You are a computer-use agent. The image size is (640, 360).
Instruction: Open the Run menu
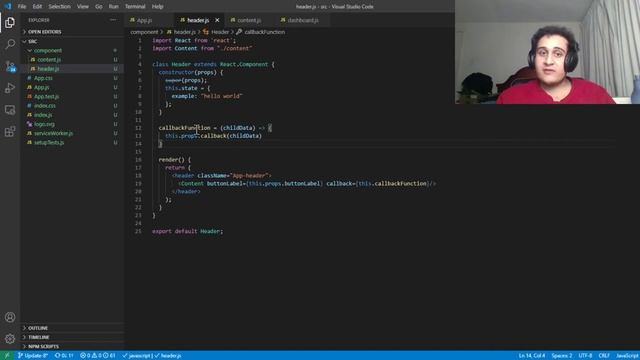coord(113,7)
